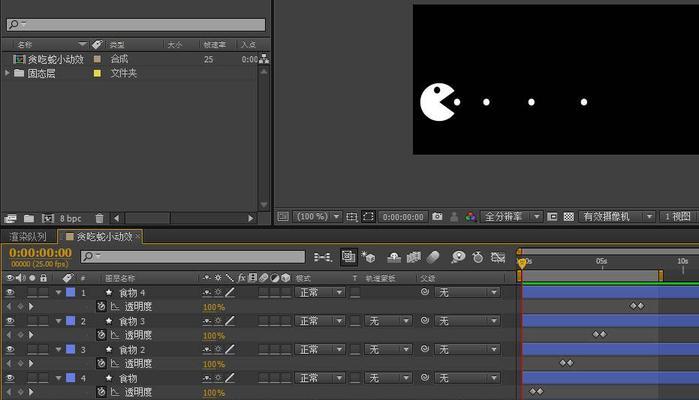Switch to the 贪吃蛇小动效 timeline tab
This screenshot has width=699, height=400.
[104, 236]
